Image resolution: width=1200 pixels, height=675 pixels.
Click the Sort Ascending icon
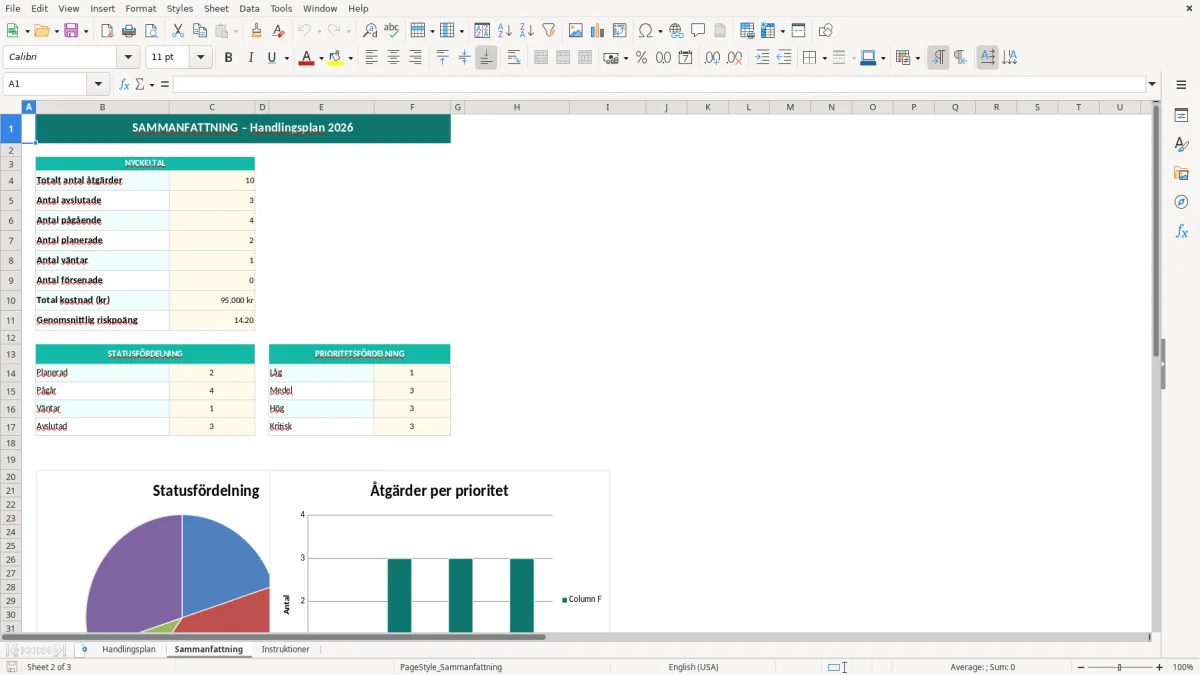click(505, 31)
